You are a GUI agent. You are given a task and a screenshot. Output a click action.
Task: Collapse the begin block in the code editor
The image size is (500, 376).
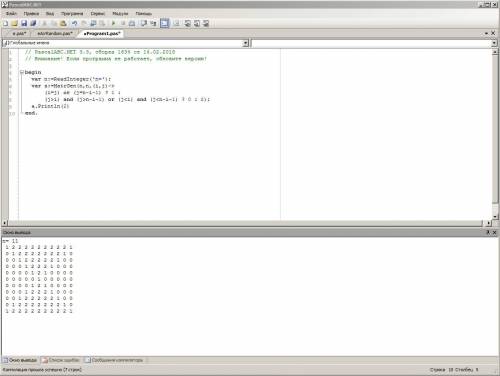(22, 72)
